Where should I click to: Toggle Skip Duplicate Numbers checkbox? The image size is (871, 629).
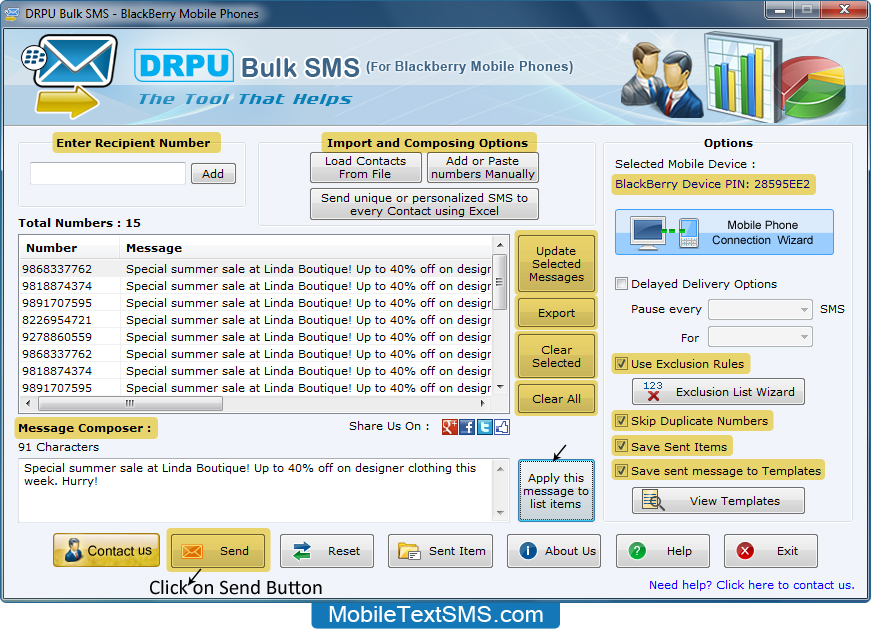[x=622, y=421]
